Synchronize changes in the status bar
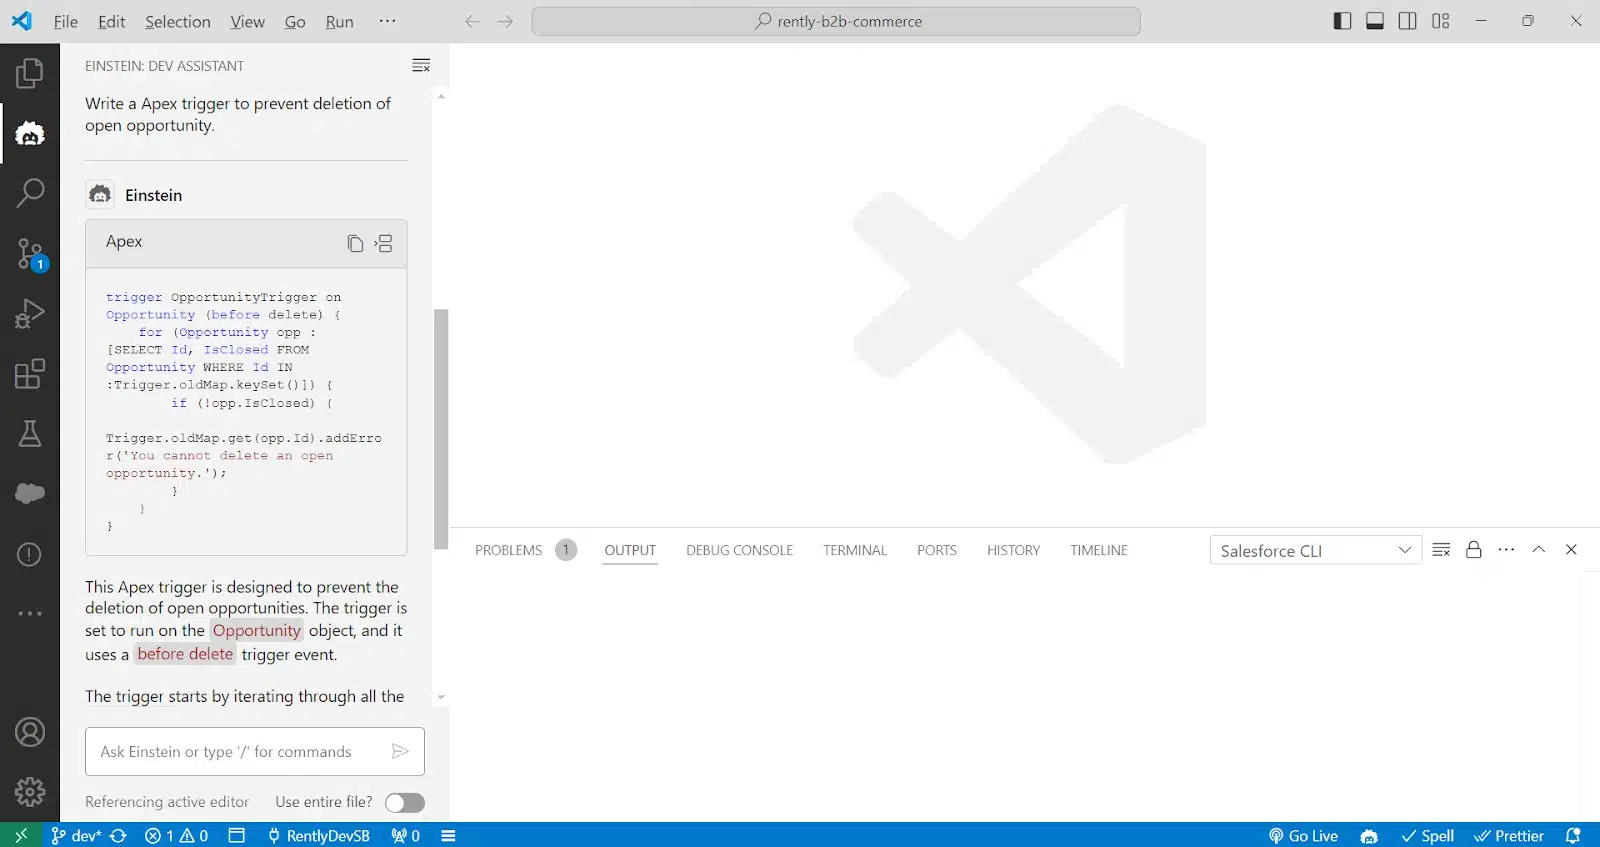The width and height of the screenshot is (1600, 847). pyautogui.click(x=119, y=835)
